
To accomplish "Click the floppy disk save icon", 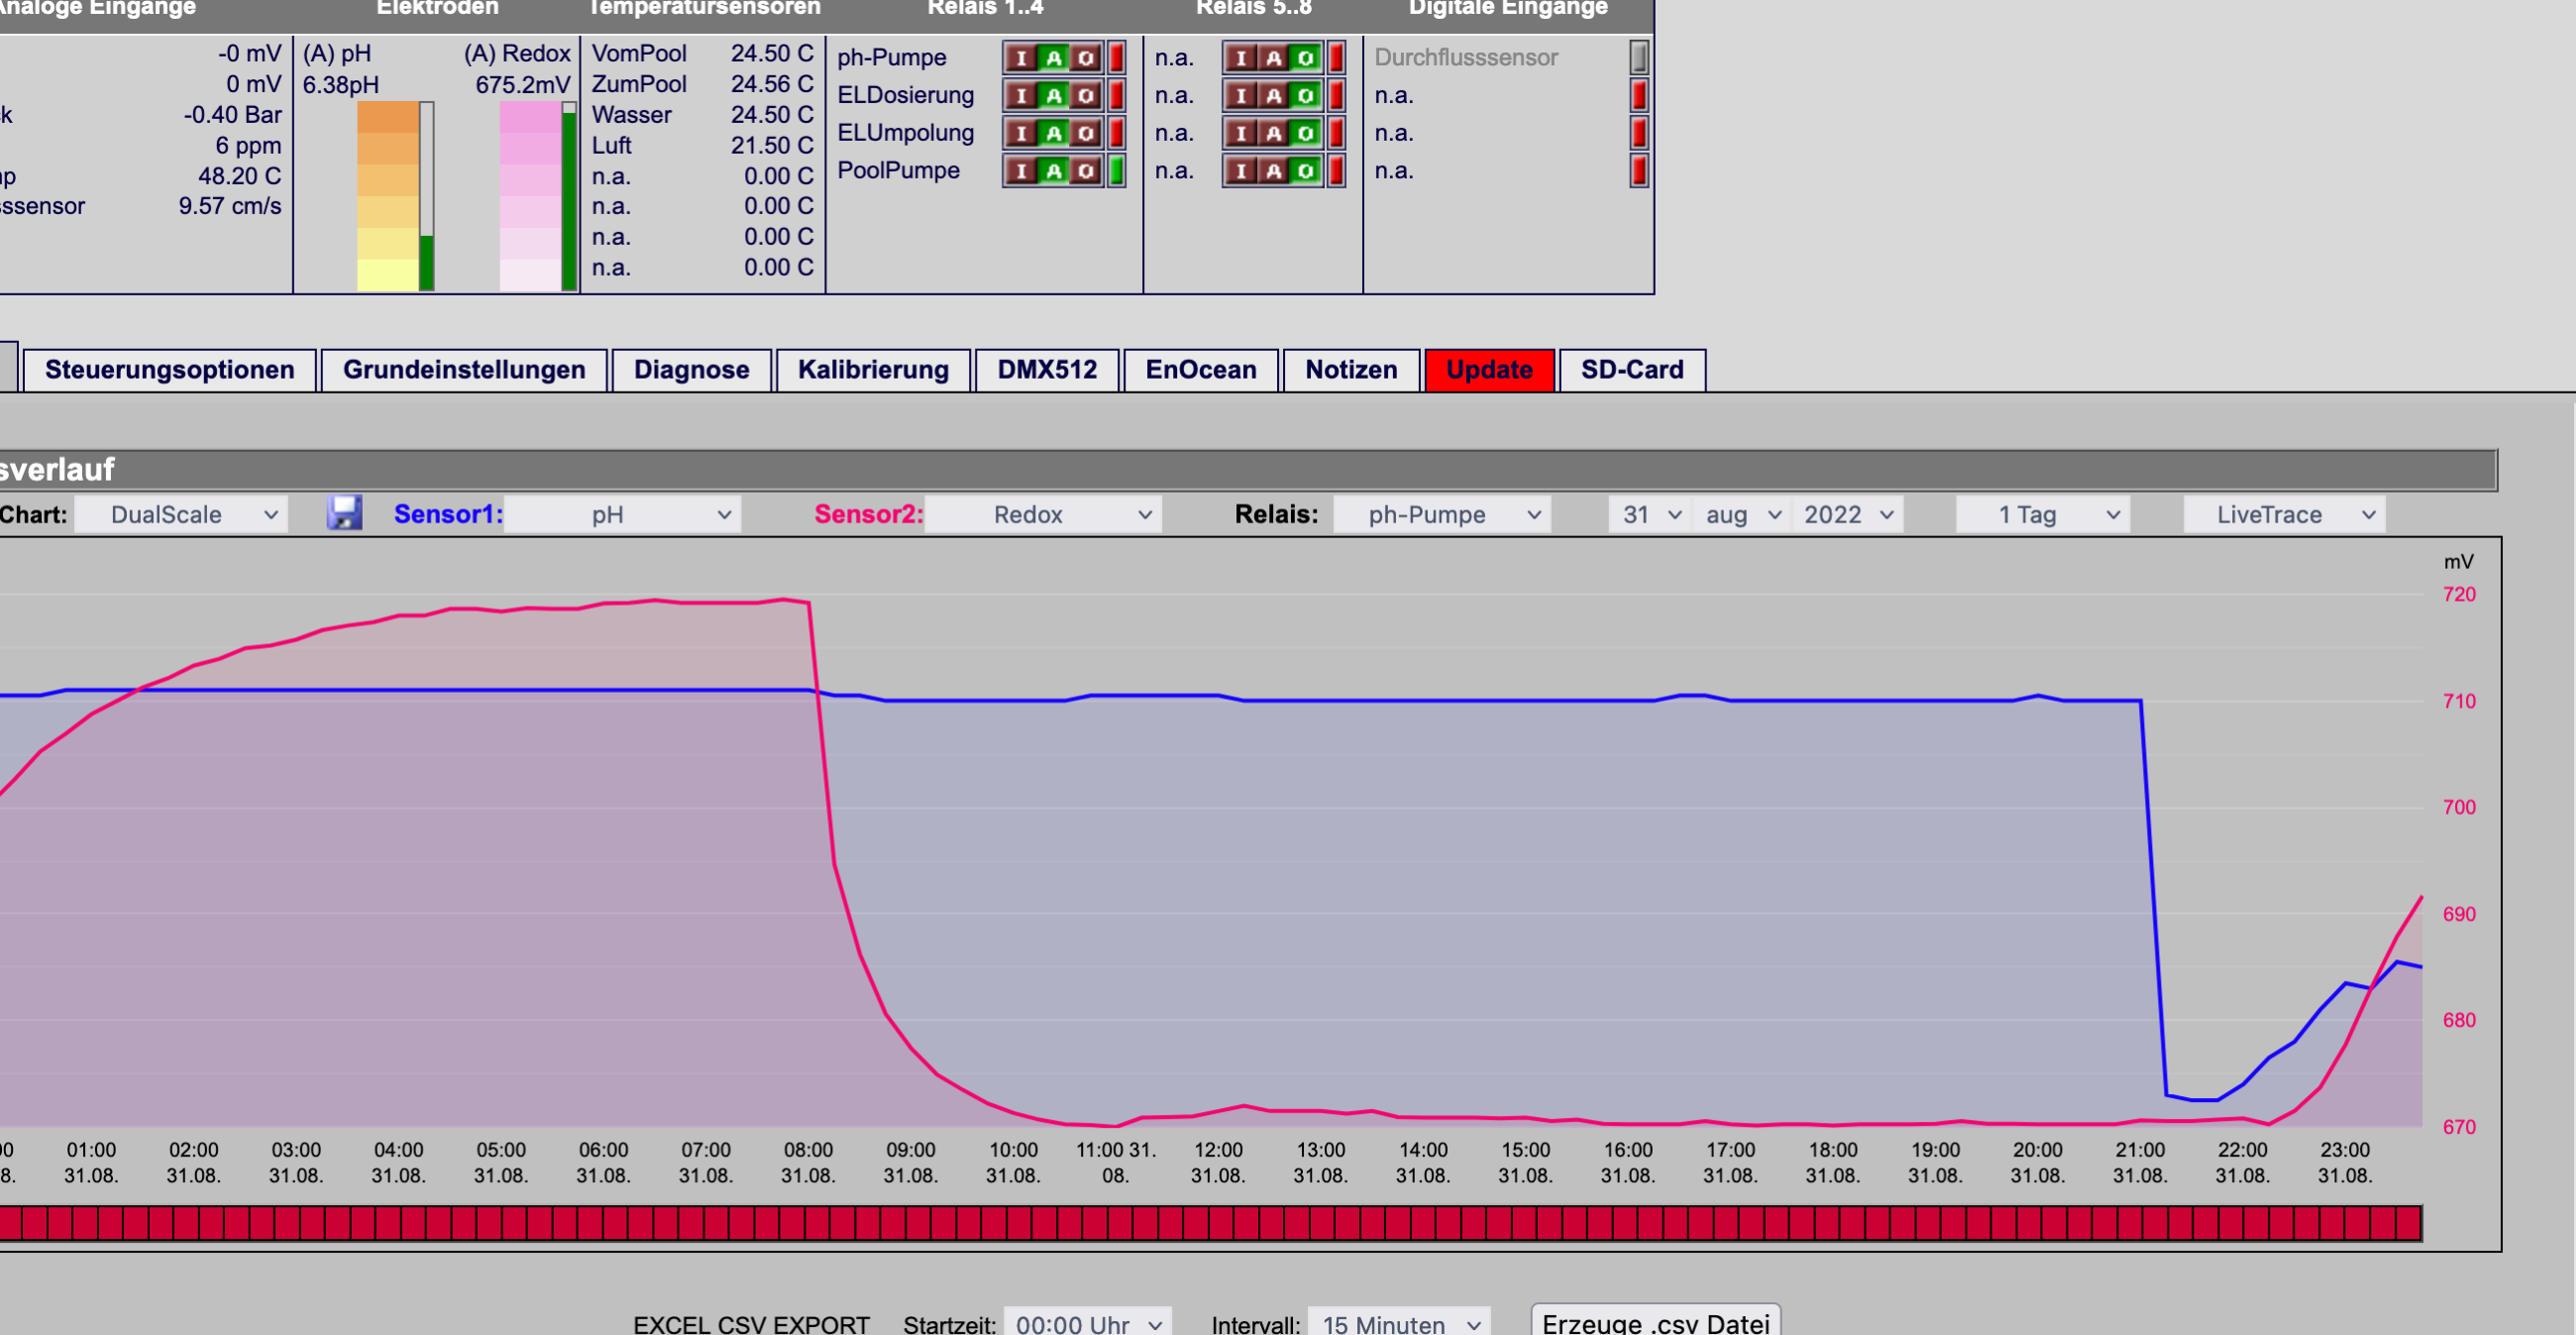I will pyautogui.click(x=344, y=513).
